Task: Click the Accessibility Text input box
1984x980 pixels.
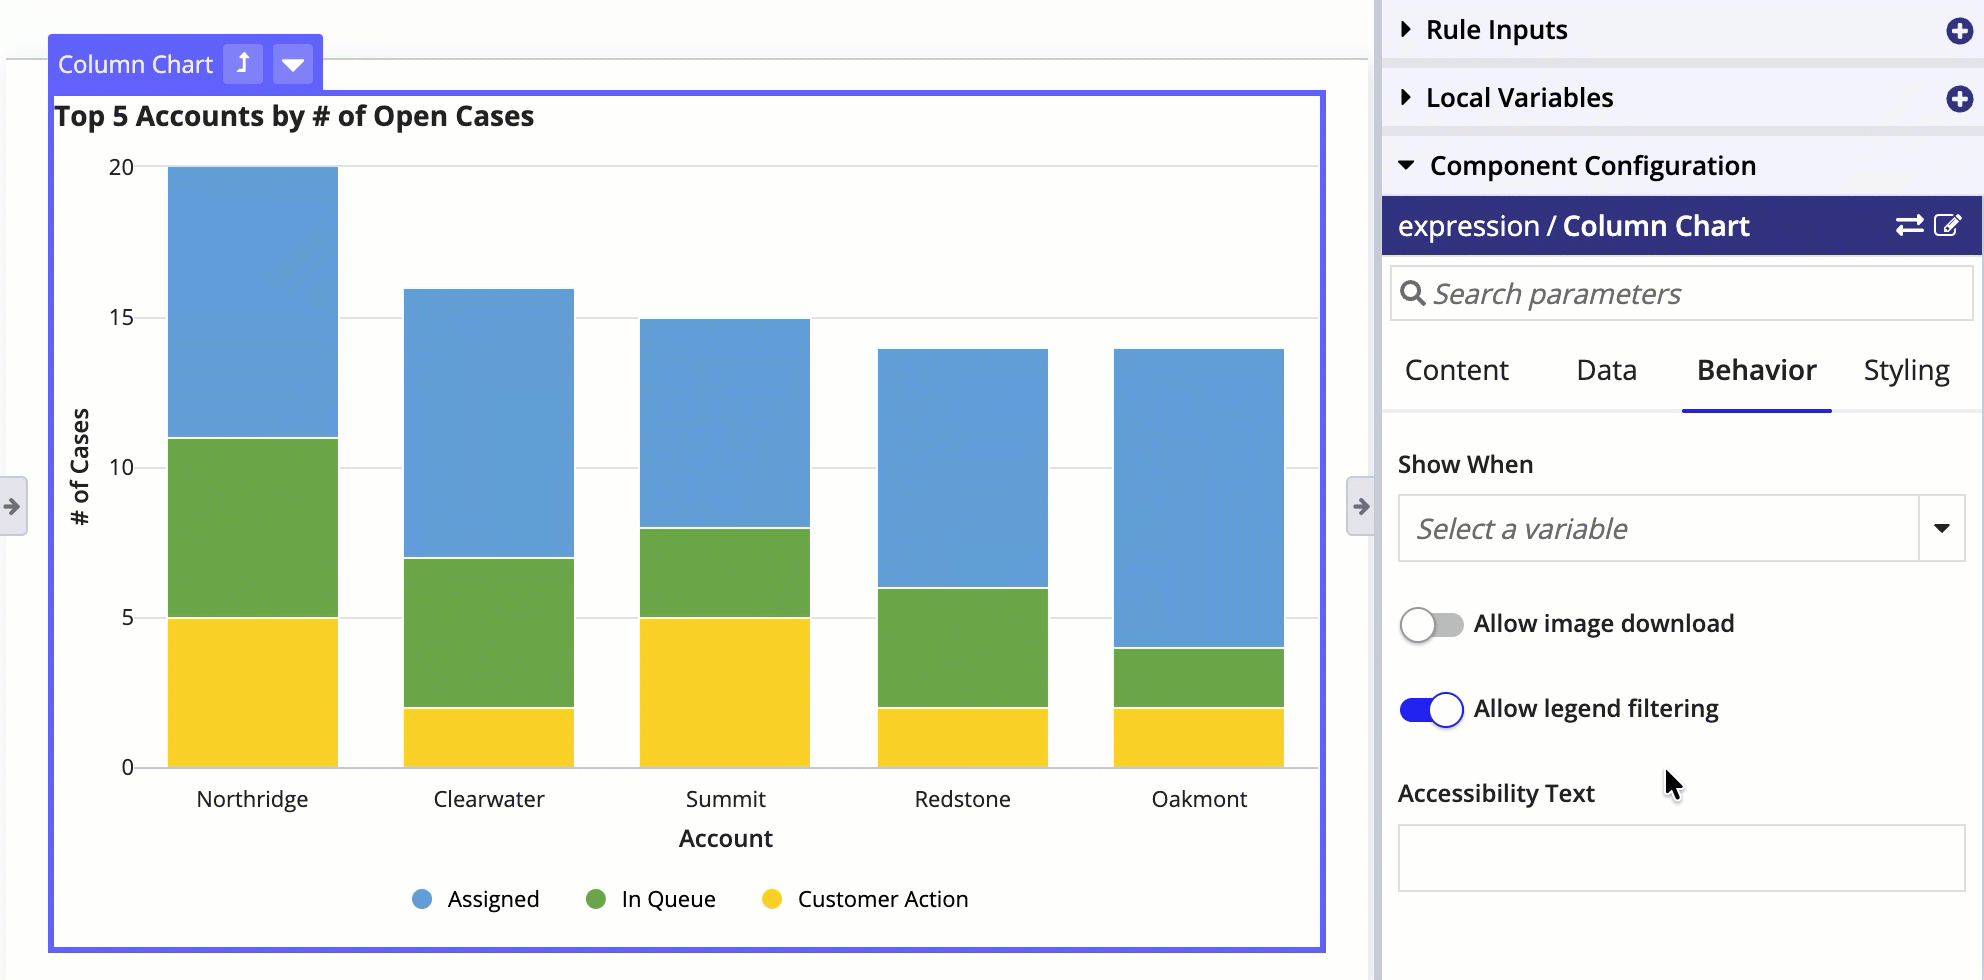Action: coord(1681,858)
